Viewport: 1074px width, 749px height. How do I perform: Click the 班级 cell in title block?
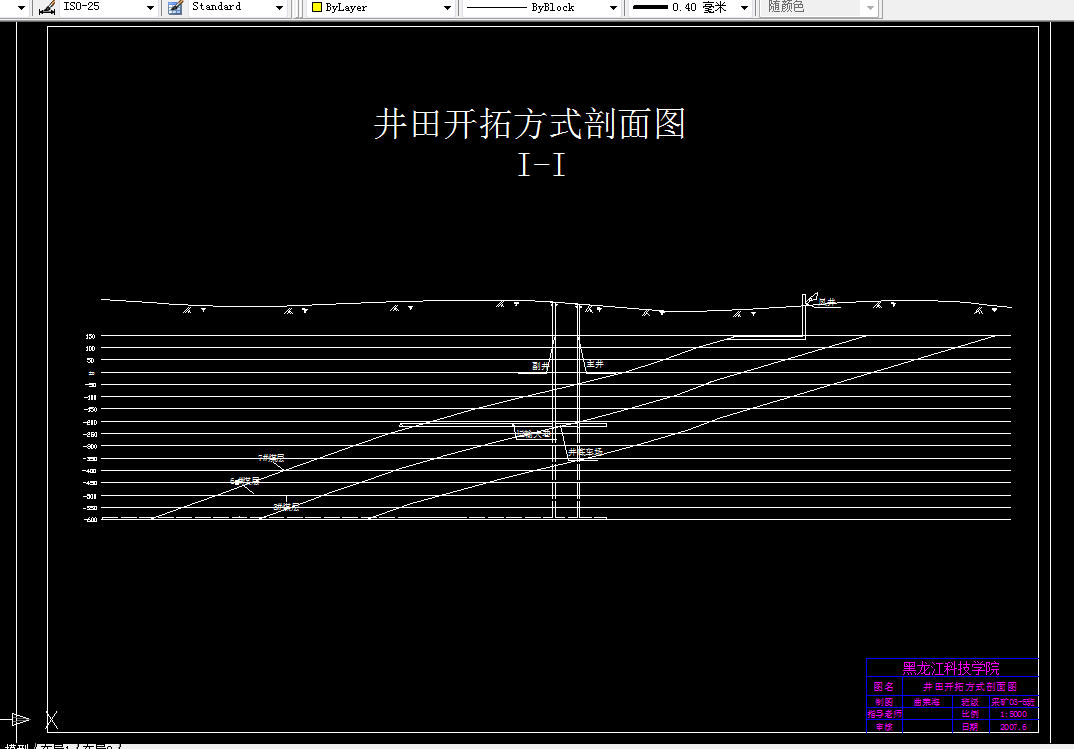[x=970, y=702]
